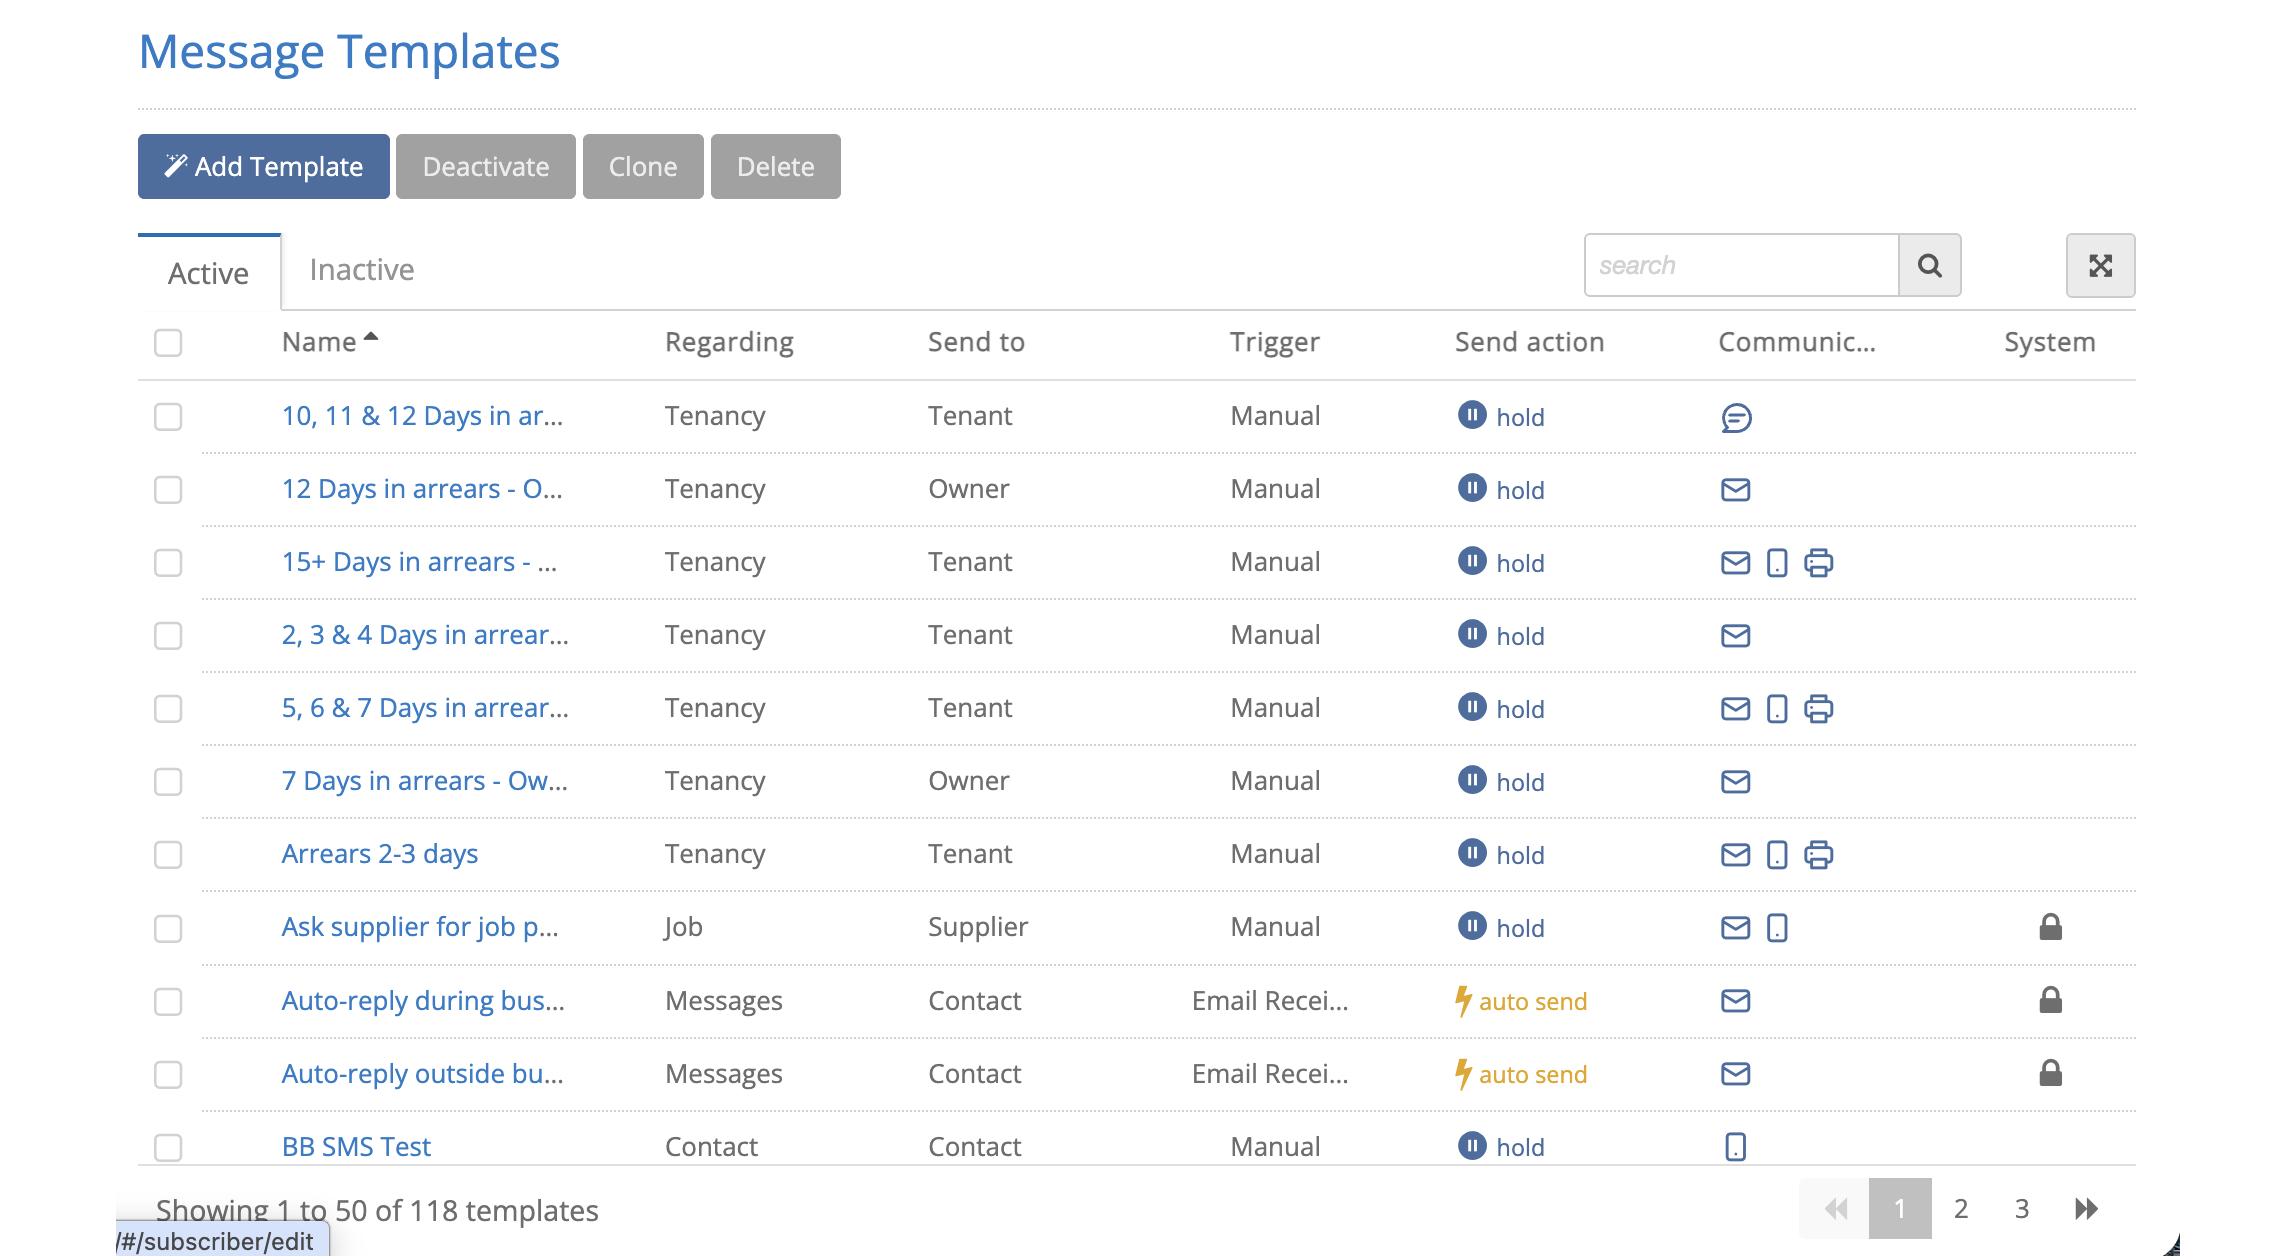The image size is (2296, 1256).
Task: Click chat icon in 10, 11 & 12 Days row
Action: tap(1736, 417)
